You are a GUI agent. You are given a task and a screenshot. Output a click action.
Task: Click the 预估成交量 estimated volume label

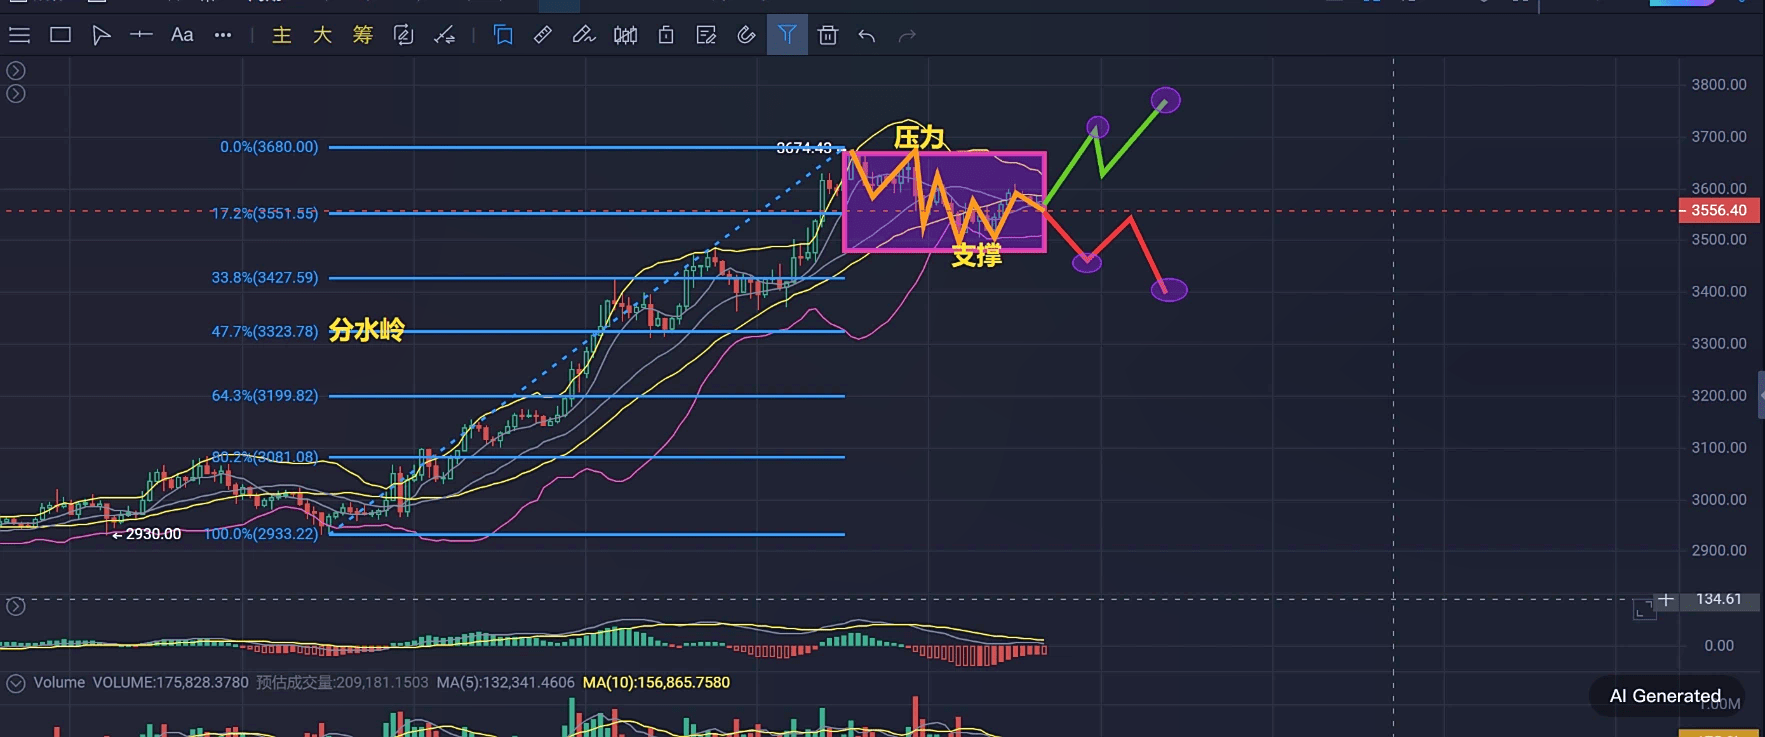[342, 682]
